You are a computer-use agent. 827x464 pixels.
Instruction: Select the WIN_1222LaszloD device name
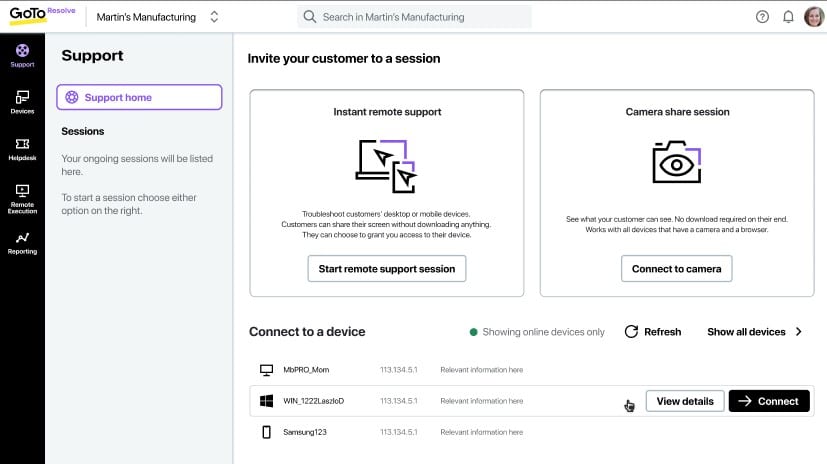pyautogui.click(x=313, y=401)
